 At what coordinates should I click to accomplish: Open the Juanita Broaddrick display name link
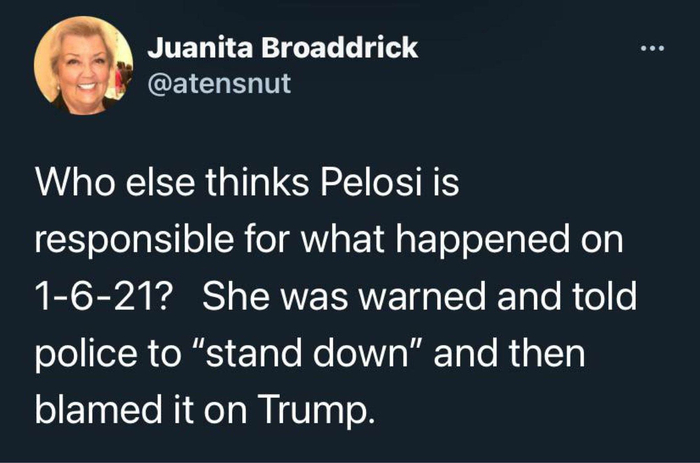tap(282, 49)
